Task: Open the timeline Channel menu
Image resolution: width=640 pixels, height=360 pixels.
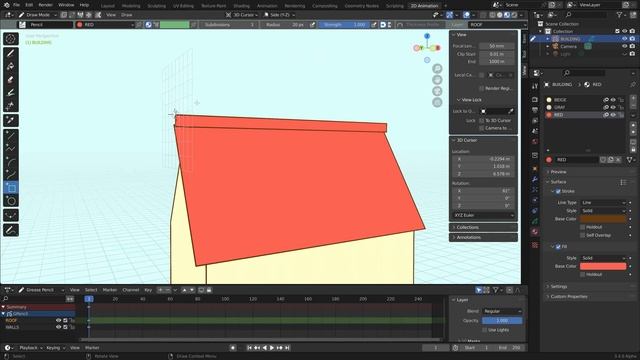Action: point(131,290)
